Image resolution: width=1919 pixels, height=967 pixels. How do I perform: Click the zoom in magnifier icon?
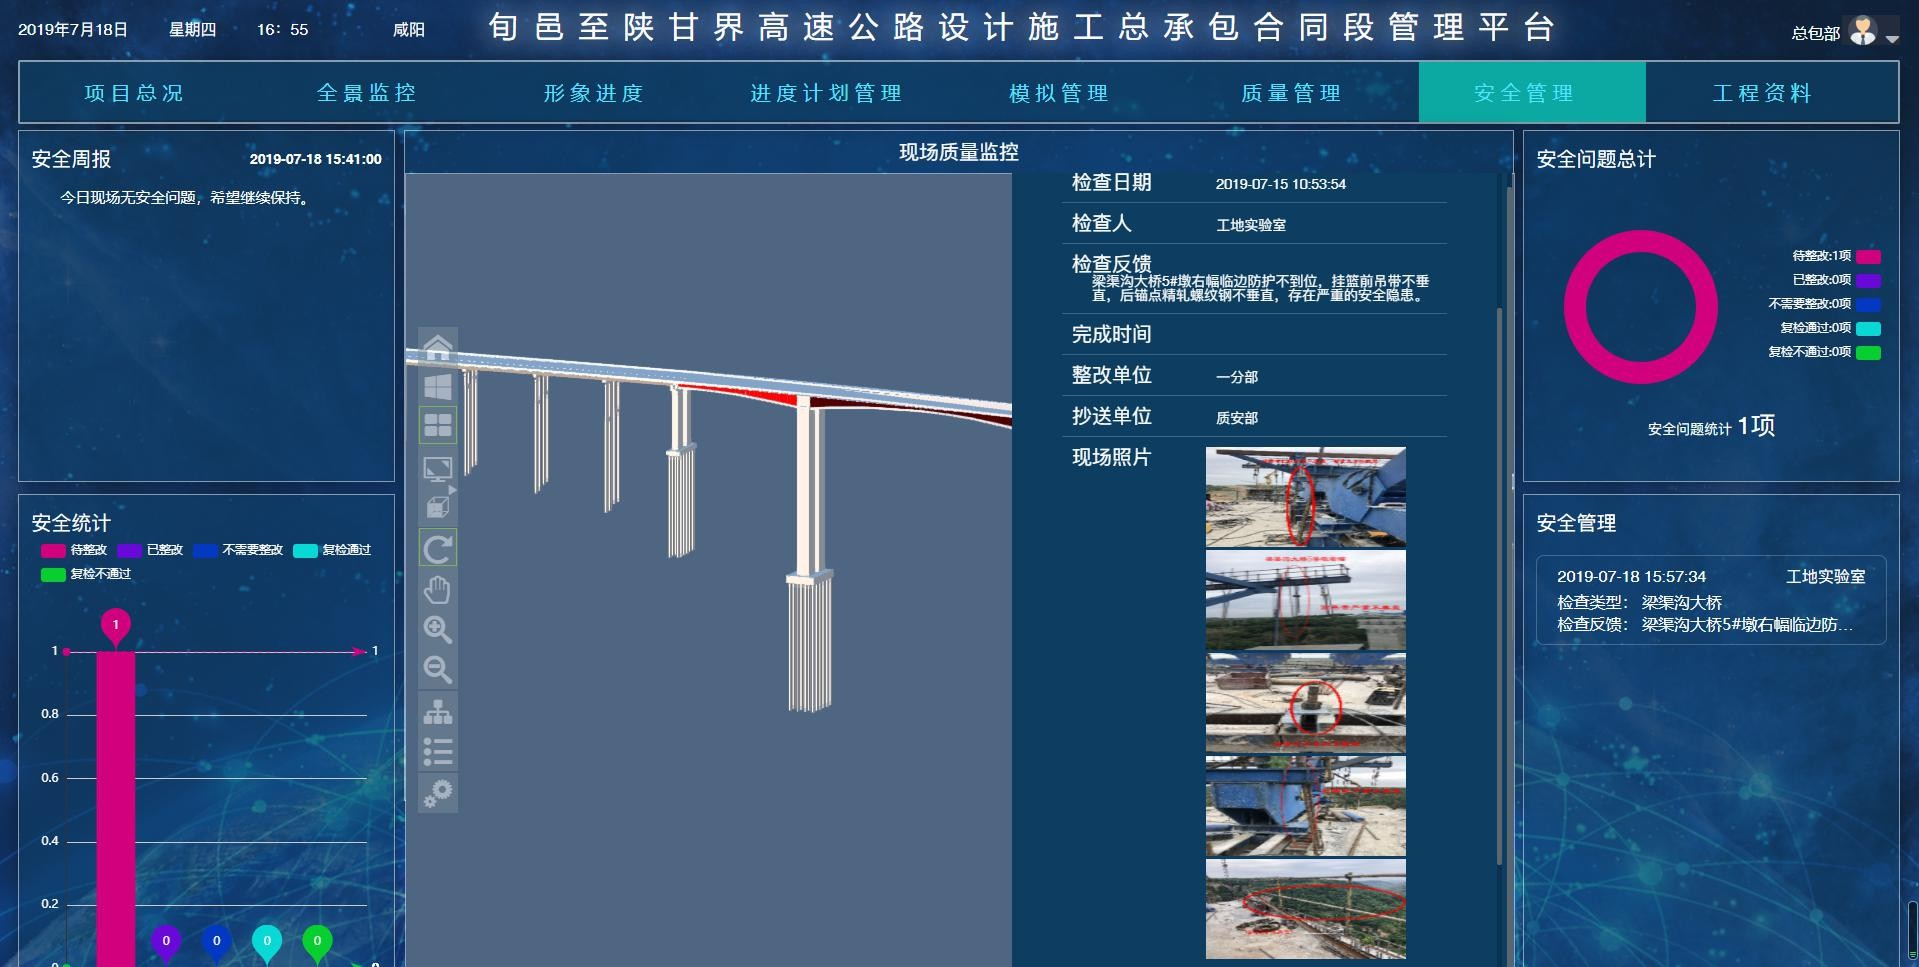click(438, 629)
